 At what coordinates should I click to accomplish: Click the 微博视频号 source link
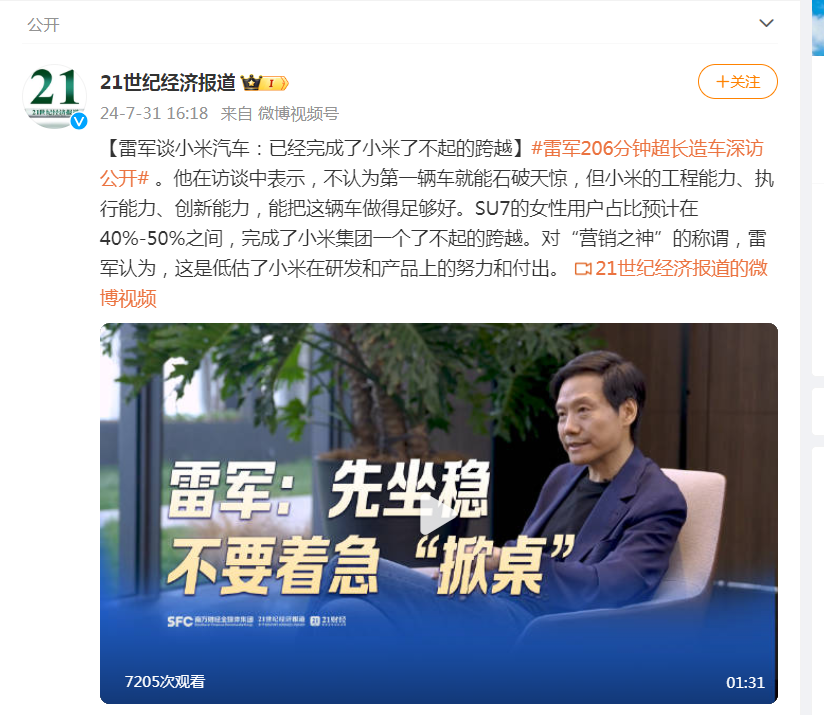[298, 113]
